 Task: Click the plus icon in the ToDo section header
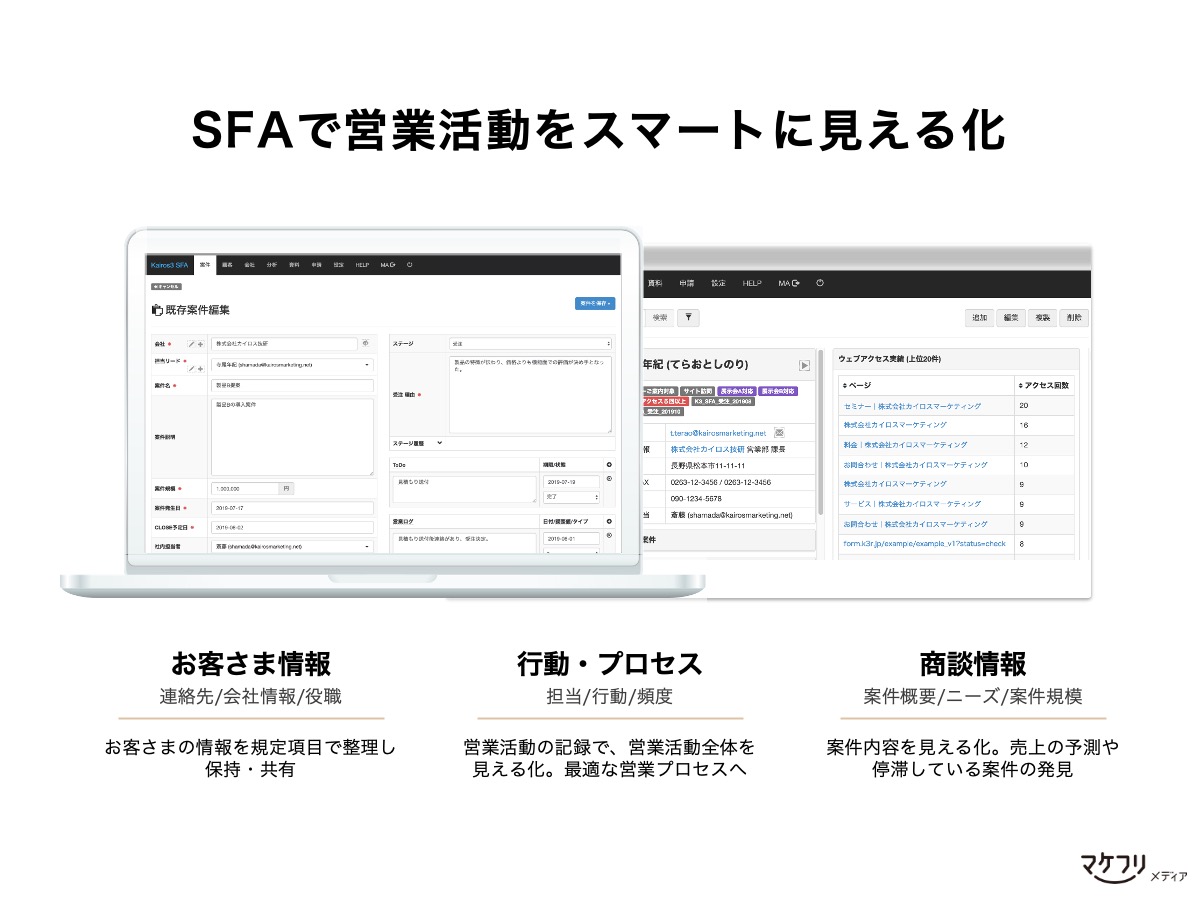pyautogui.click(x=607, y=465)
